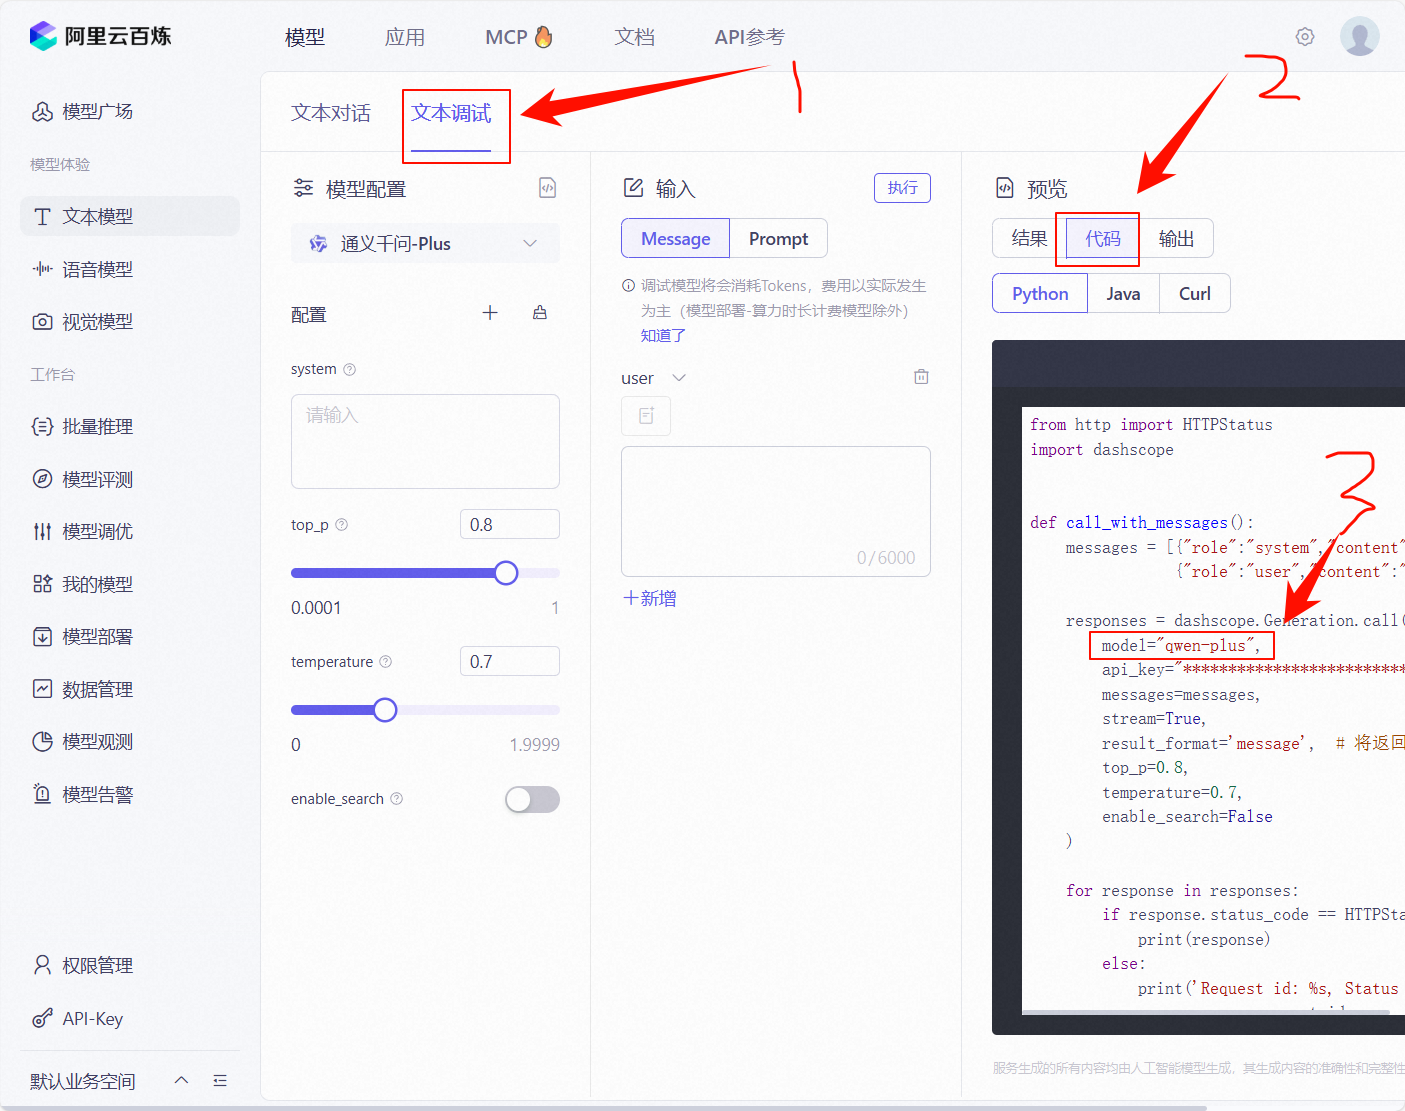Select Java code language

[1123, 293]
